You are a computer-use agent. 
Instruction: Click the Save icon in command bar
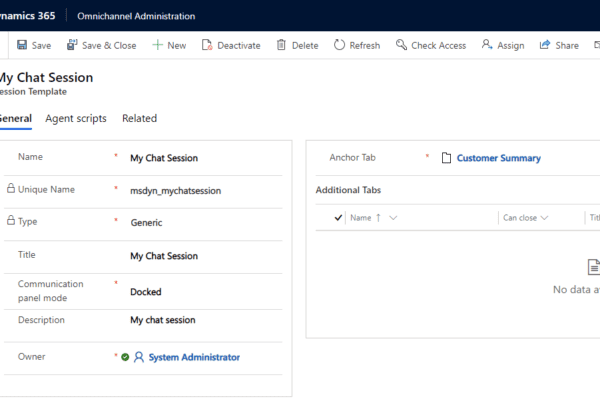(x=22, y=45)
